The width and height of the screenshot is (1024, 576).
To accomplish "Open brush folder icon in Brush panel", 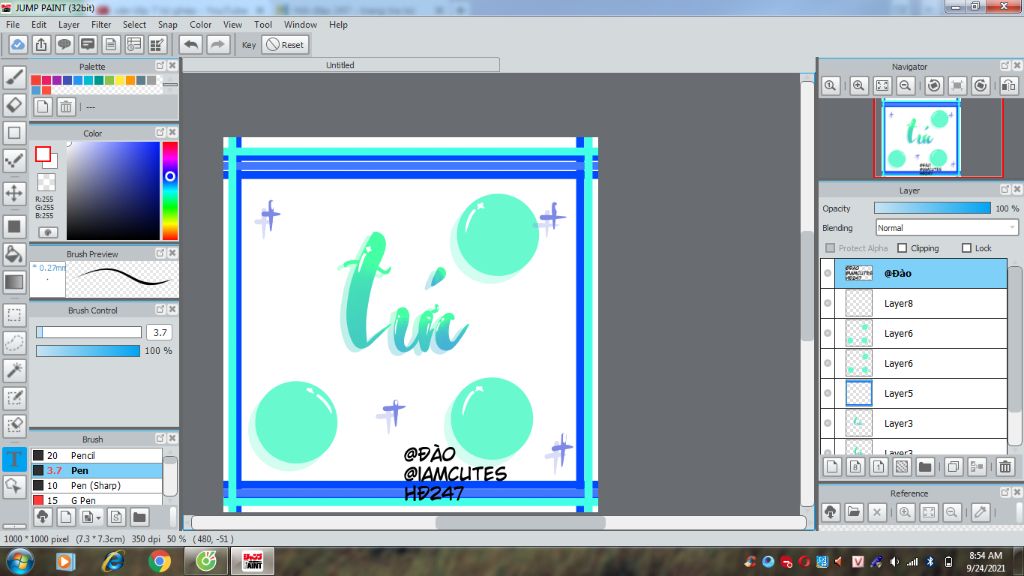I will point(139,517).
